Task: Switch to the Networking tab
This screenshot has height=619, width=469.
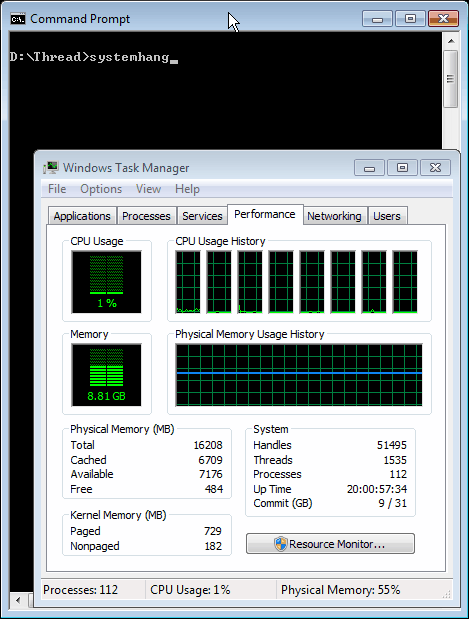Action: 334,216
